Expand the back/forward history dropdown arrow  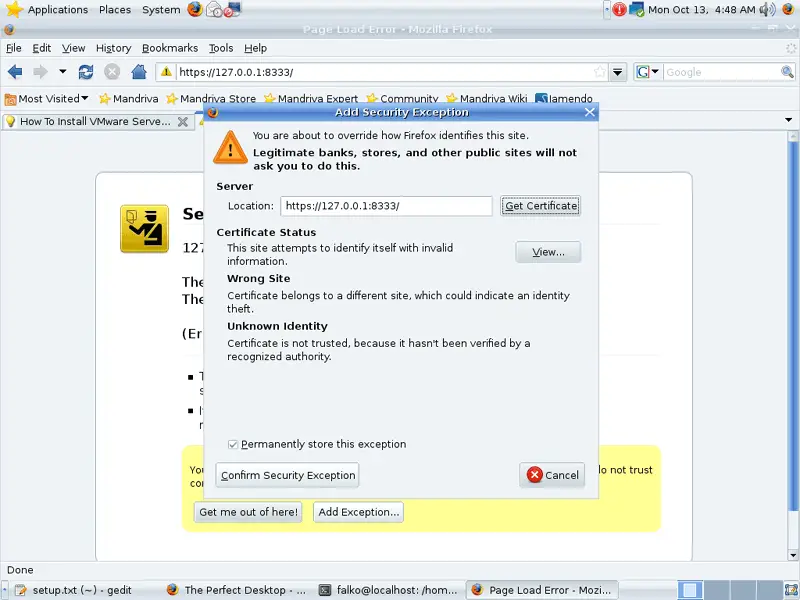[x=62, y=72]
